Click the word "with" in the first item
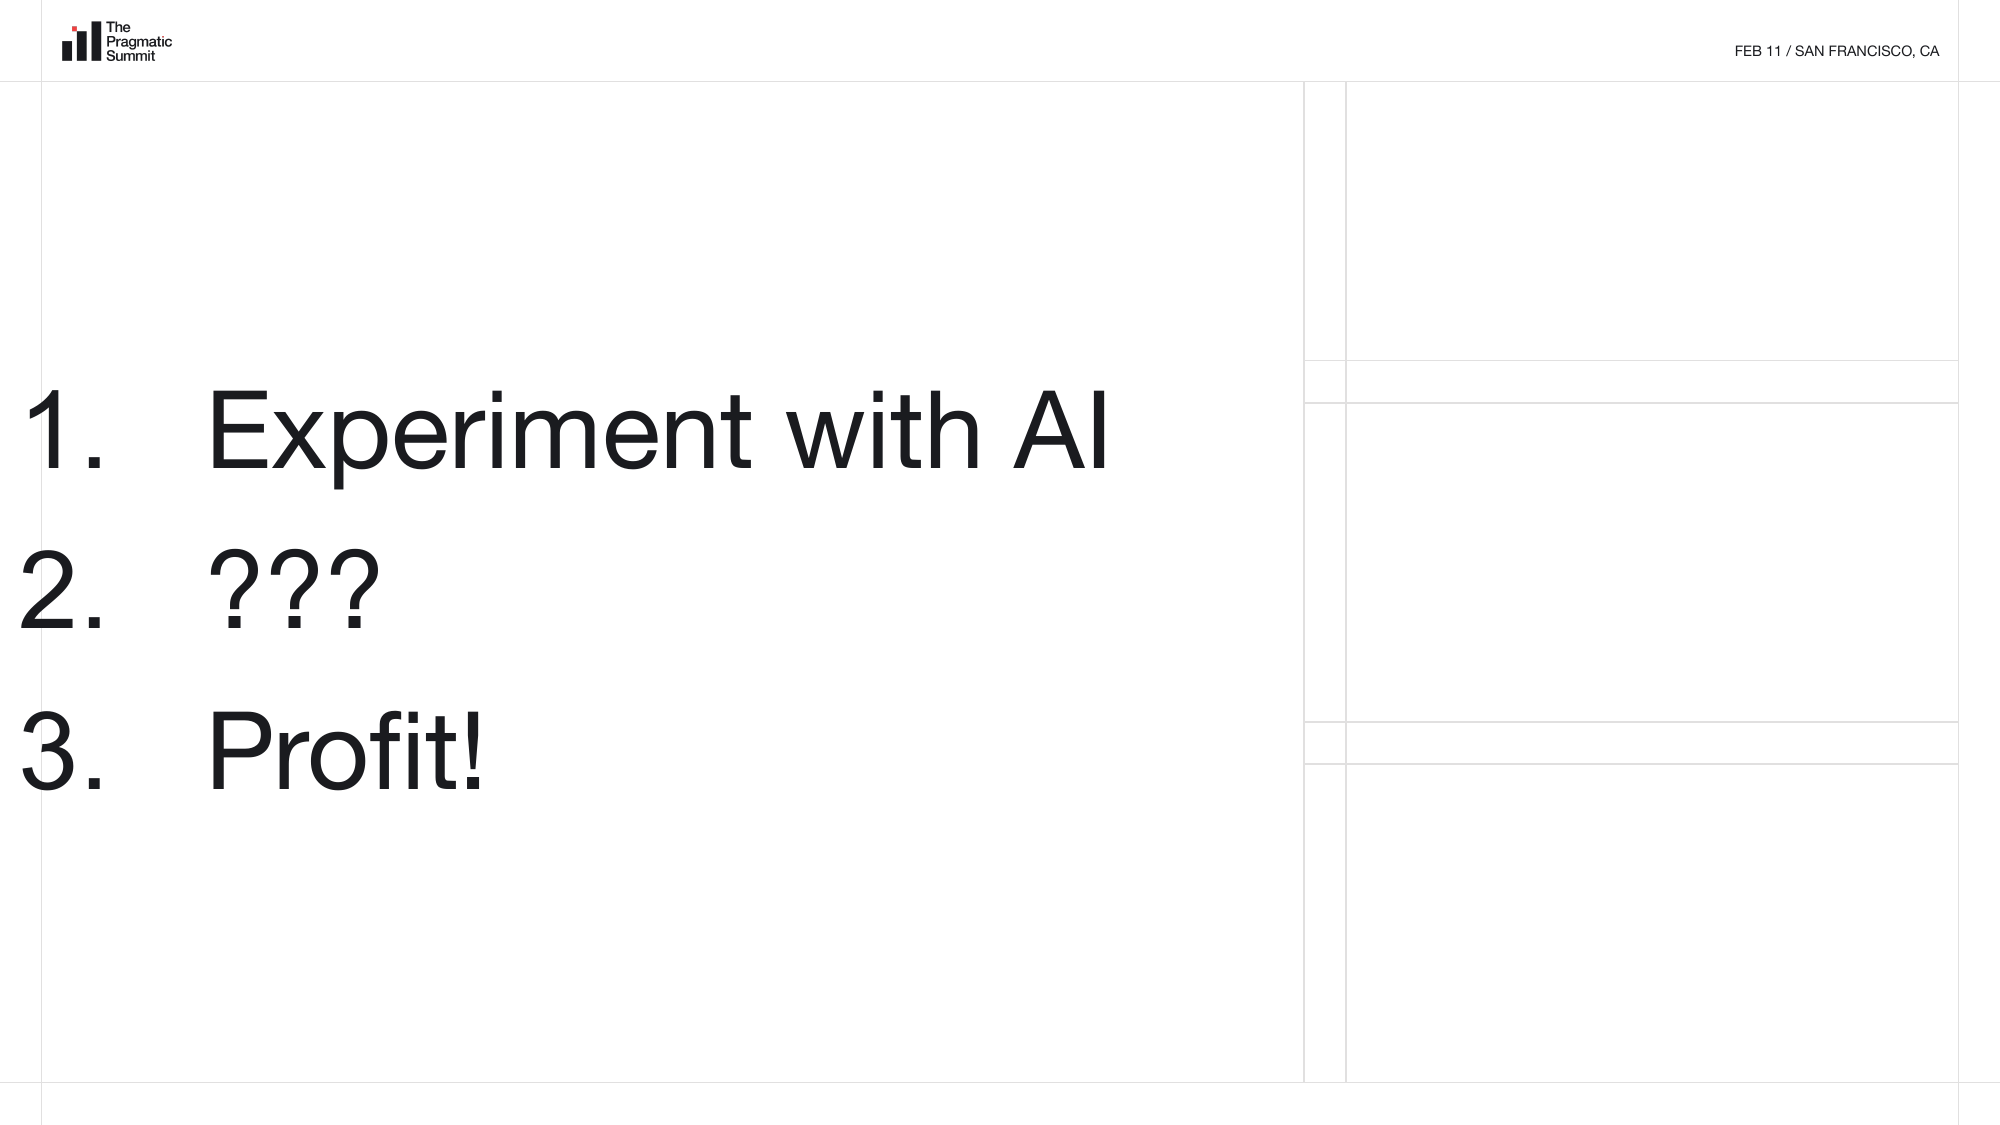The width and height of the screenshot is (2000, 1125). tap(883, 431)
